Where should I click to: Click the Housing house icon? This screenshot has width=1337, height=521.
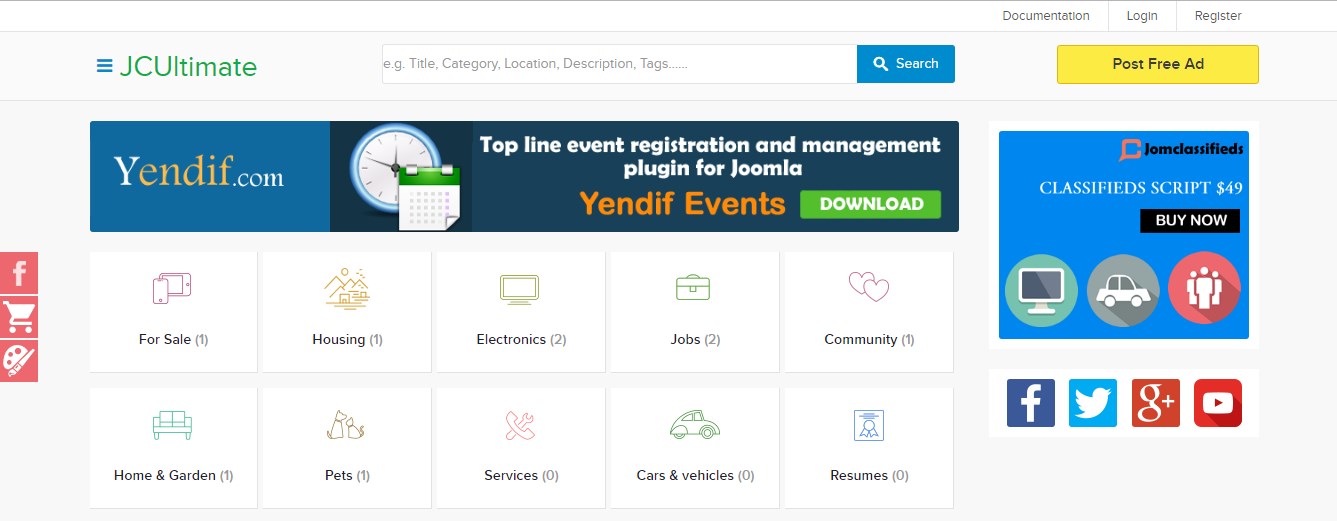347,287
